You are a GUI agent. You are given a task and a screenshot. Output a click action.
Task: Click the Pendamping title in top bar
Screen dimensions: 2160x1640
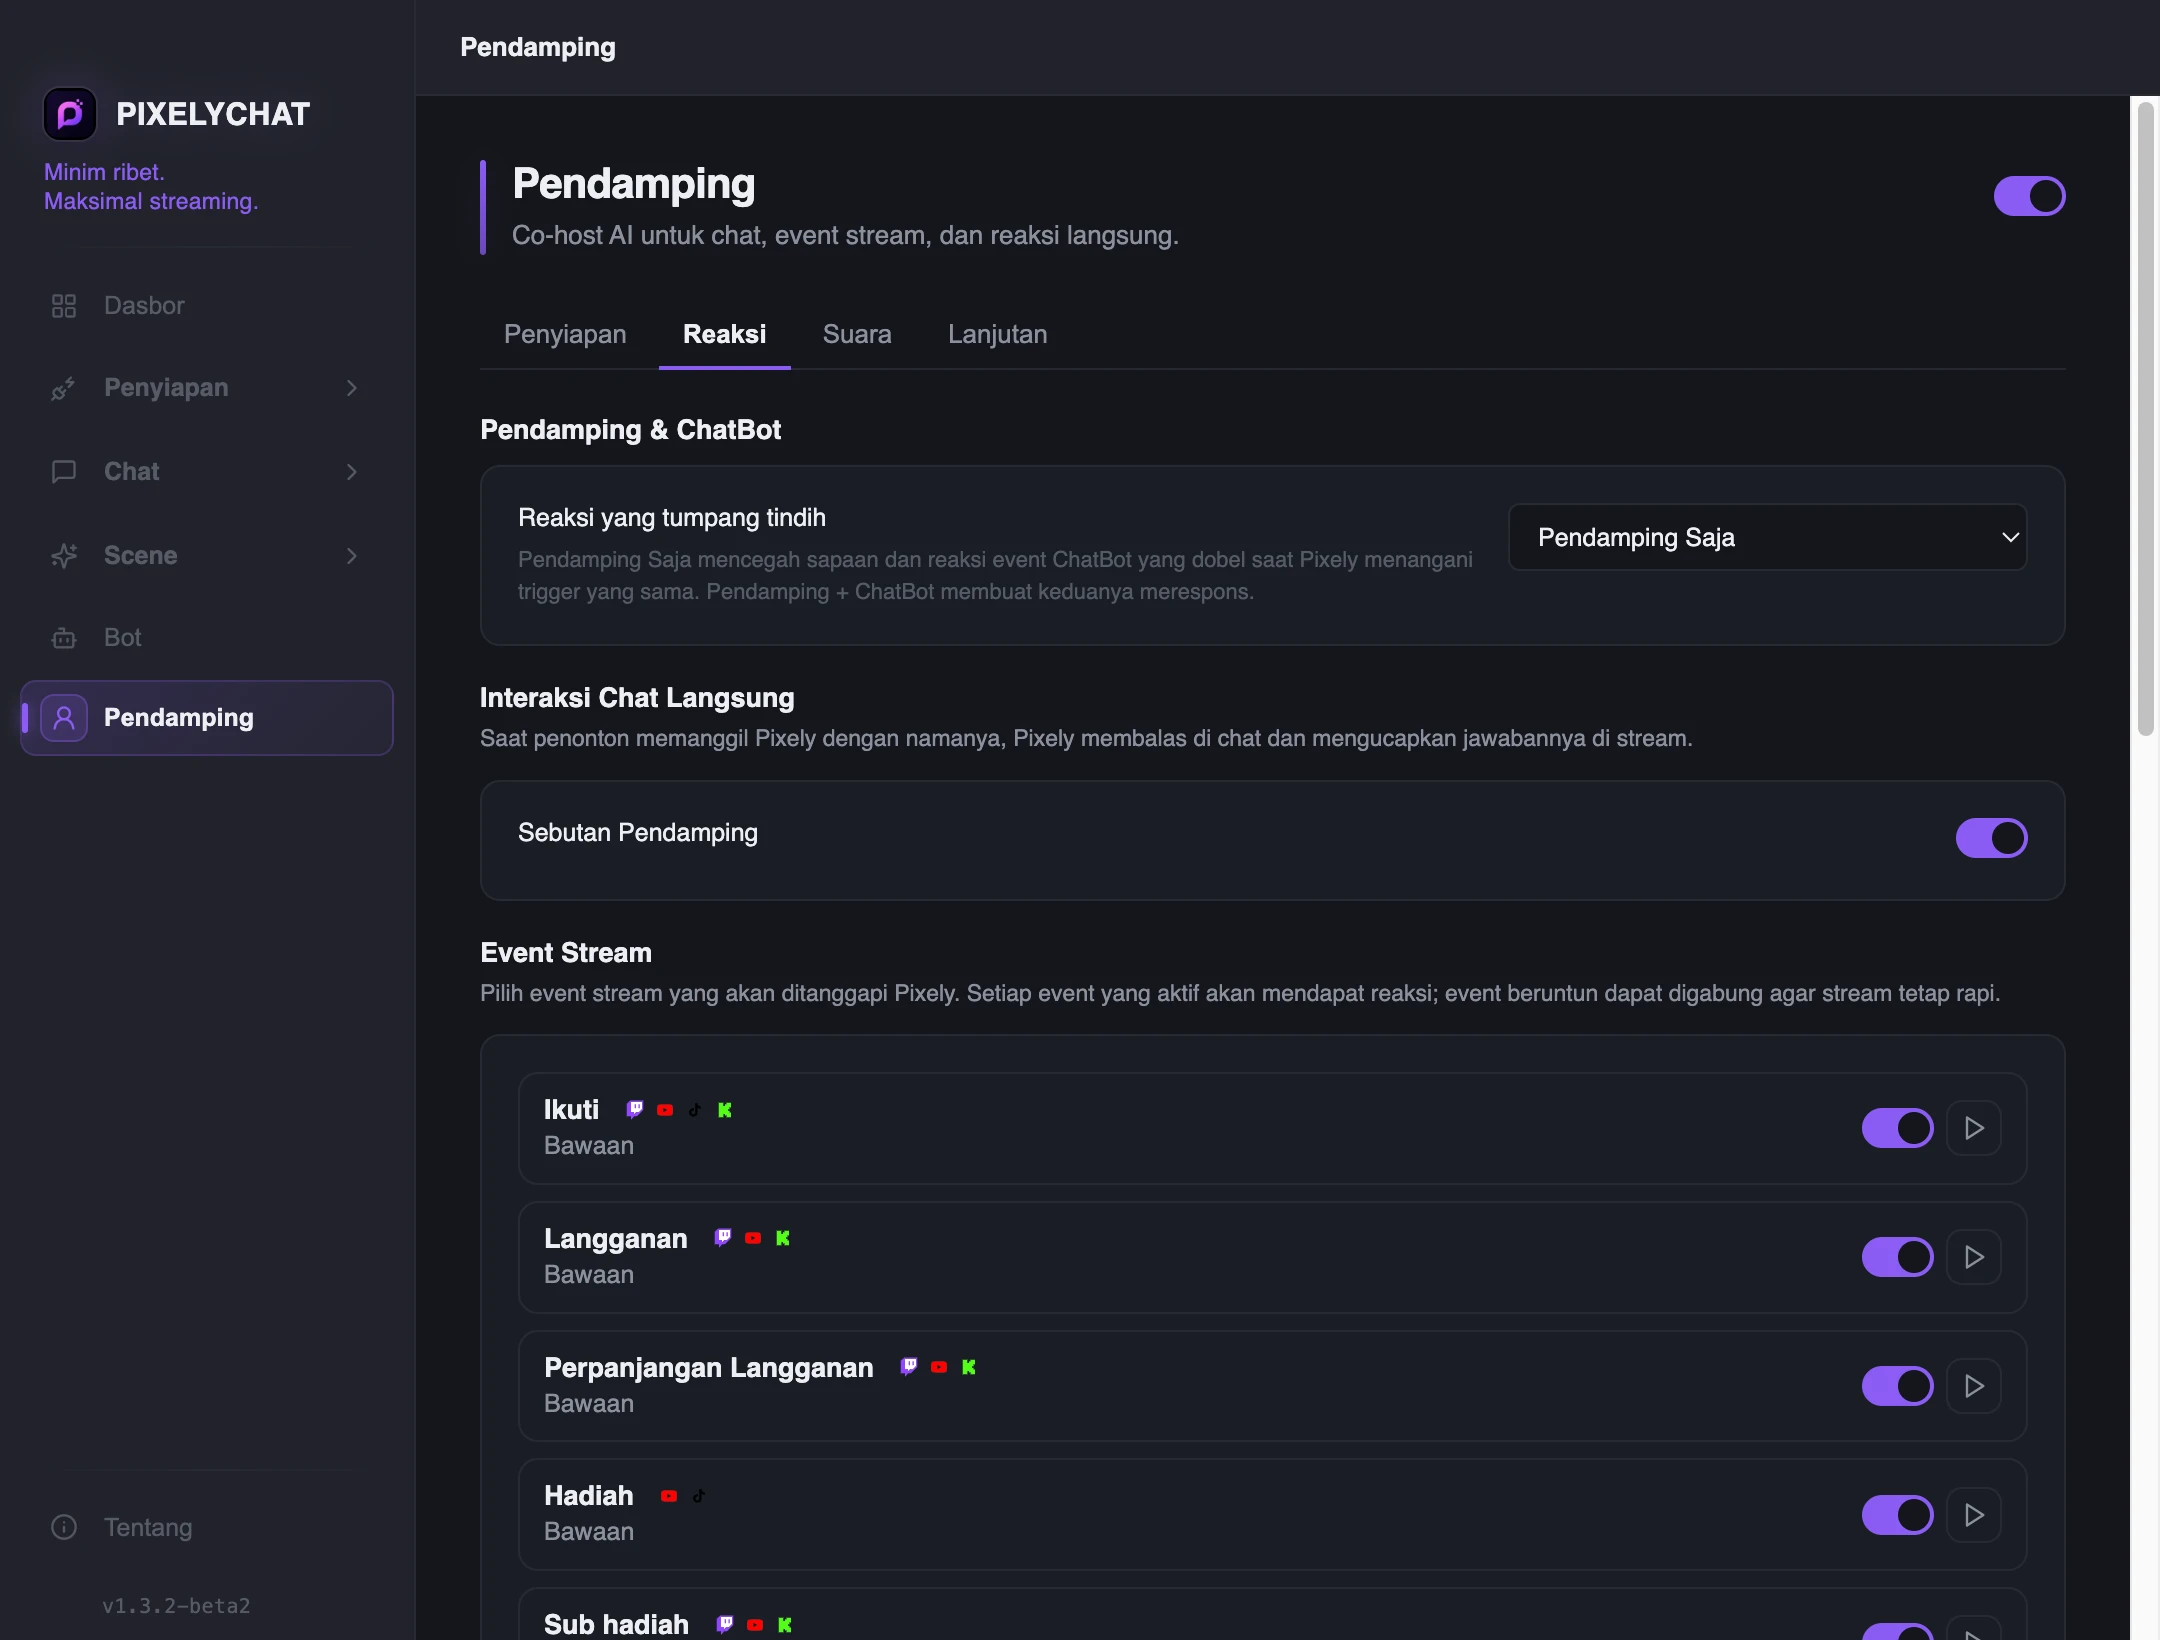(x=538, y=47)
